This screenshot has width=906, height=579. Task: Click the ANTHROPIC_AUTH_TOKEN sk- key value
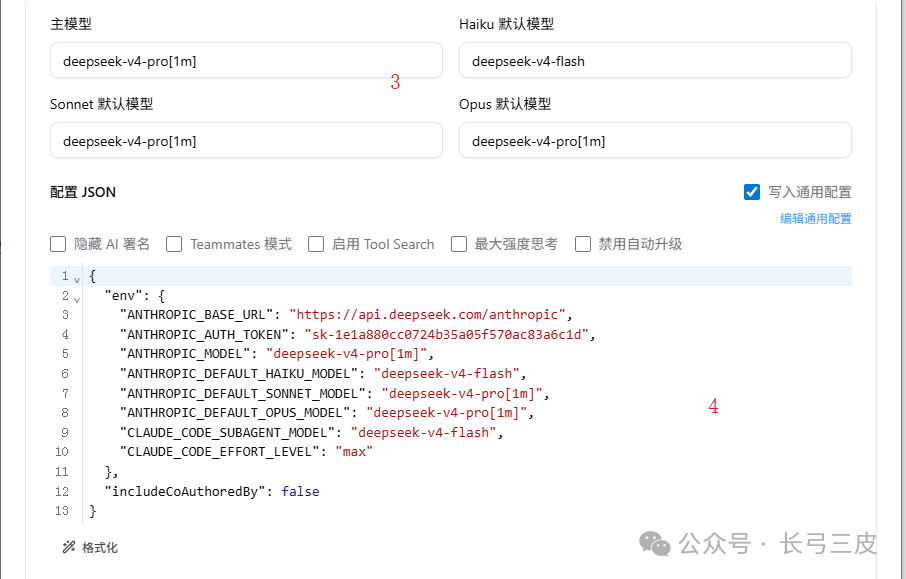[447, 334]
